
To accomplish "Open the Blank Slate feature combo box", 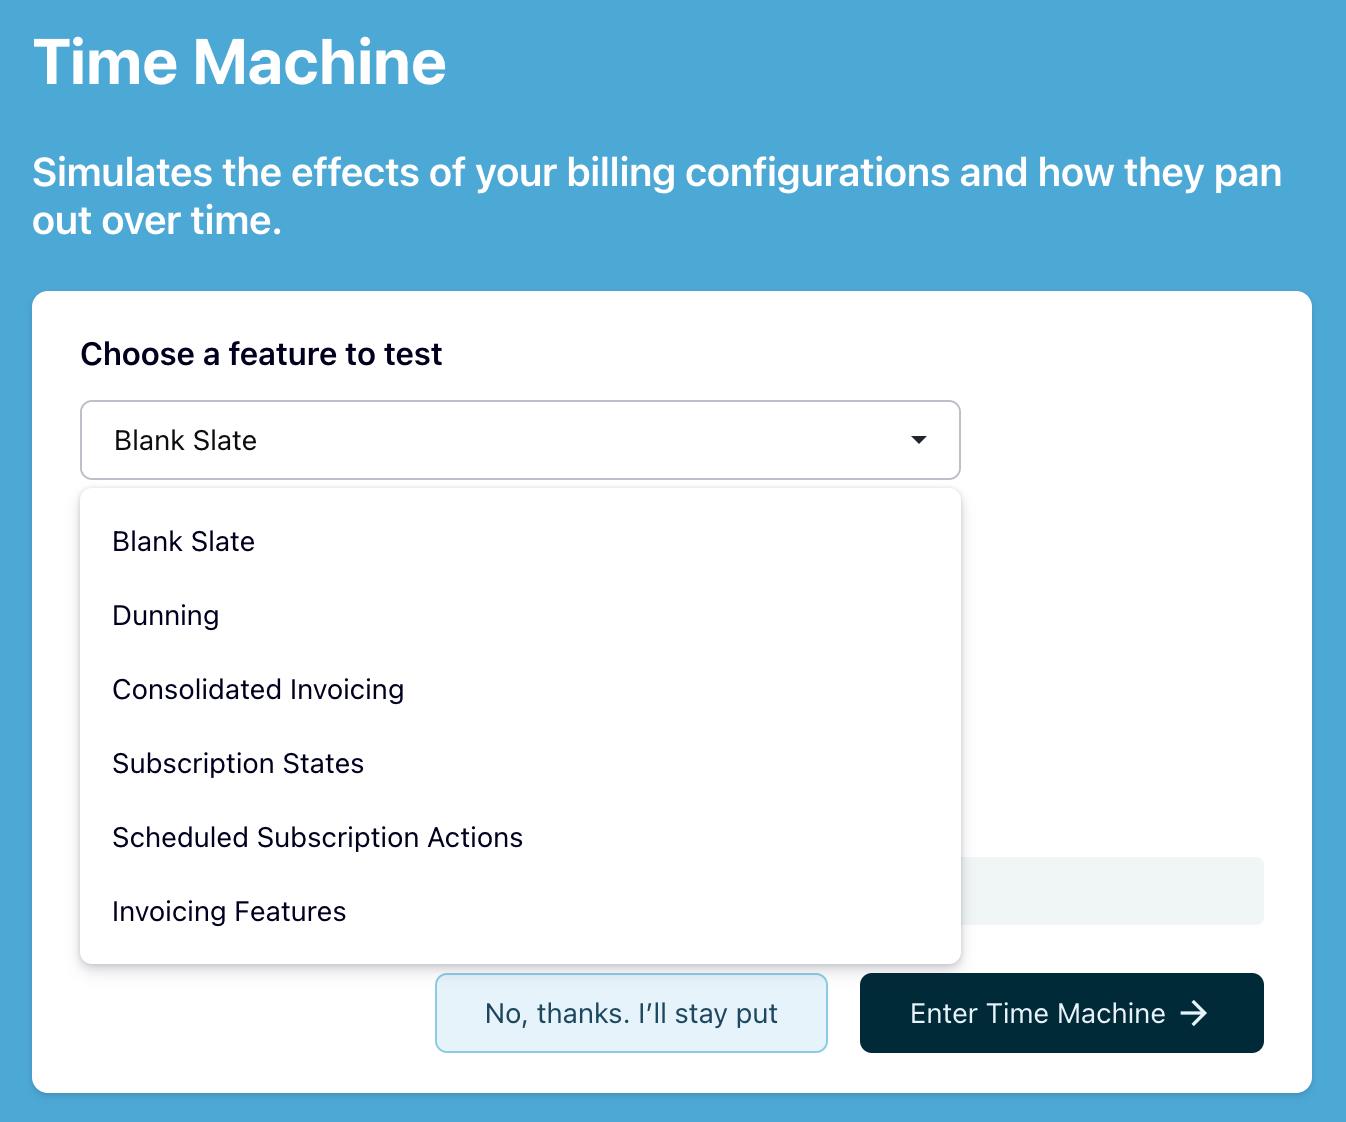I will [520, 440].
